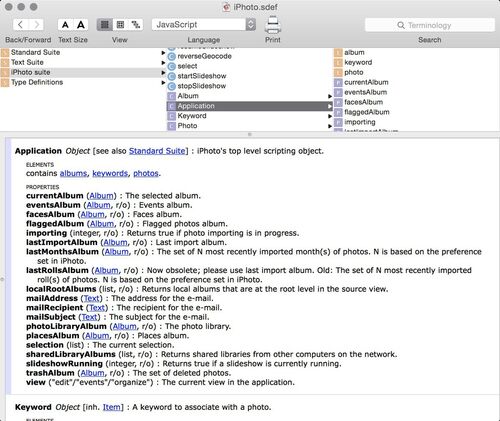Screen dimensions: 500x421
Task: Open the keywords element link
Action: (x=110, y=173)
